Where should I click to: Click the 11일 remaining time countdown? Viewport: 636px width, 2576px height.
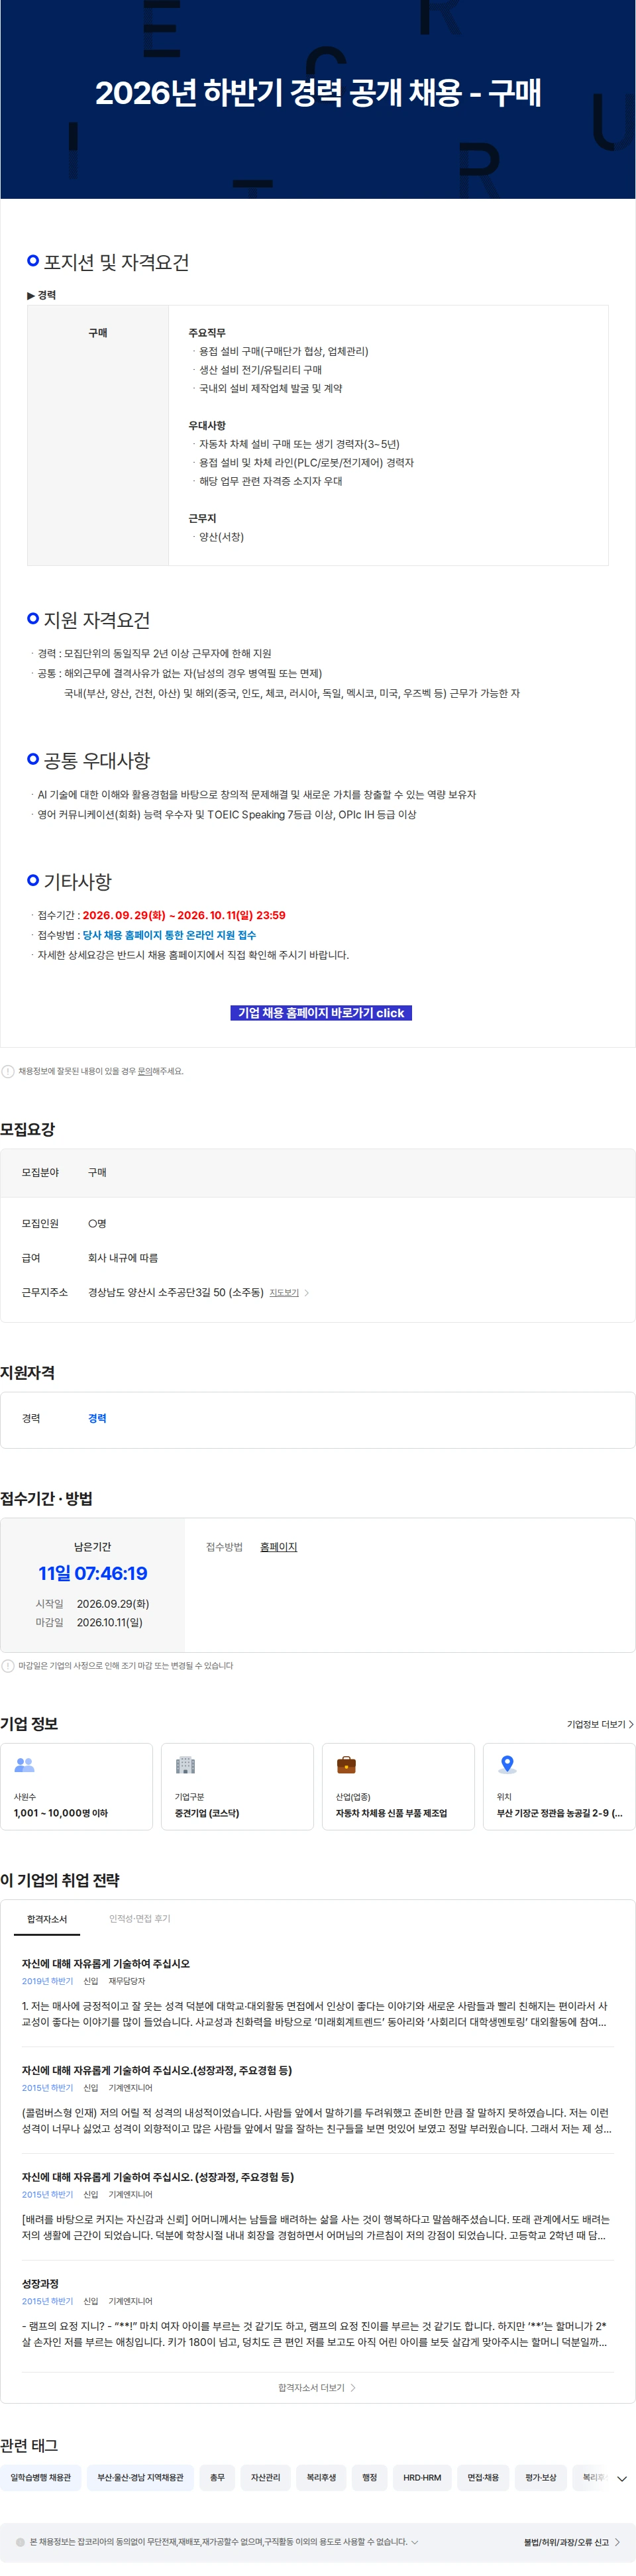pos(93,1574)
